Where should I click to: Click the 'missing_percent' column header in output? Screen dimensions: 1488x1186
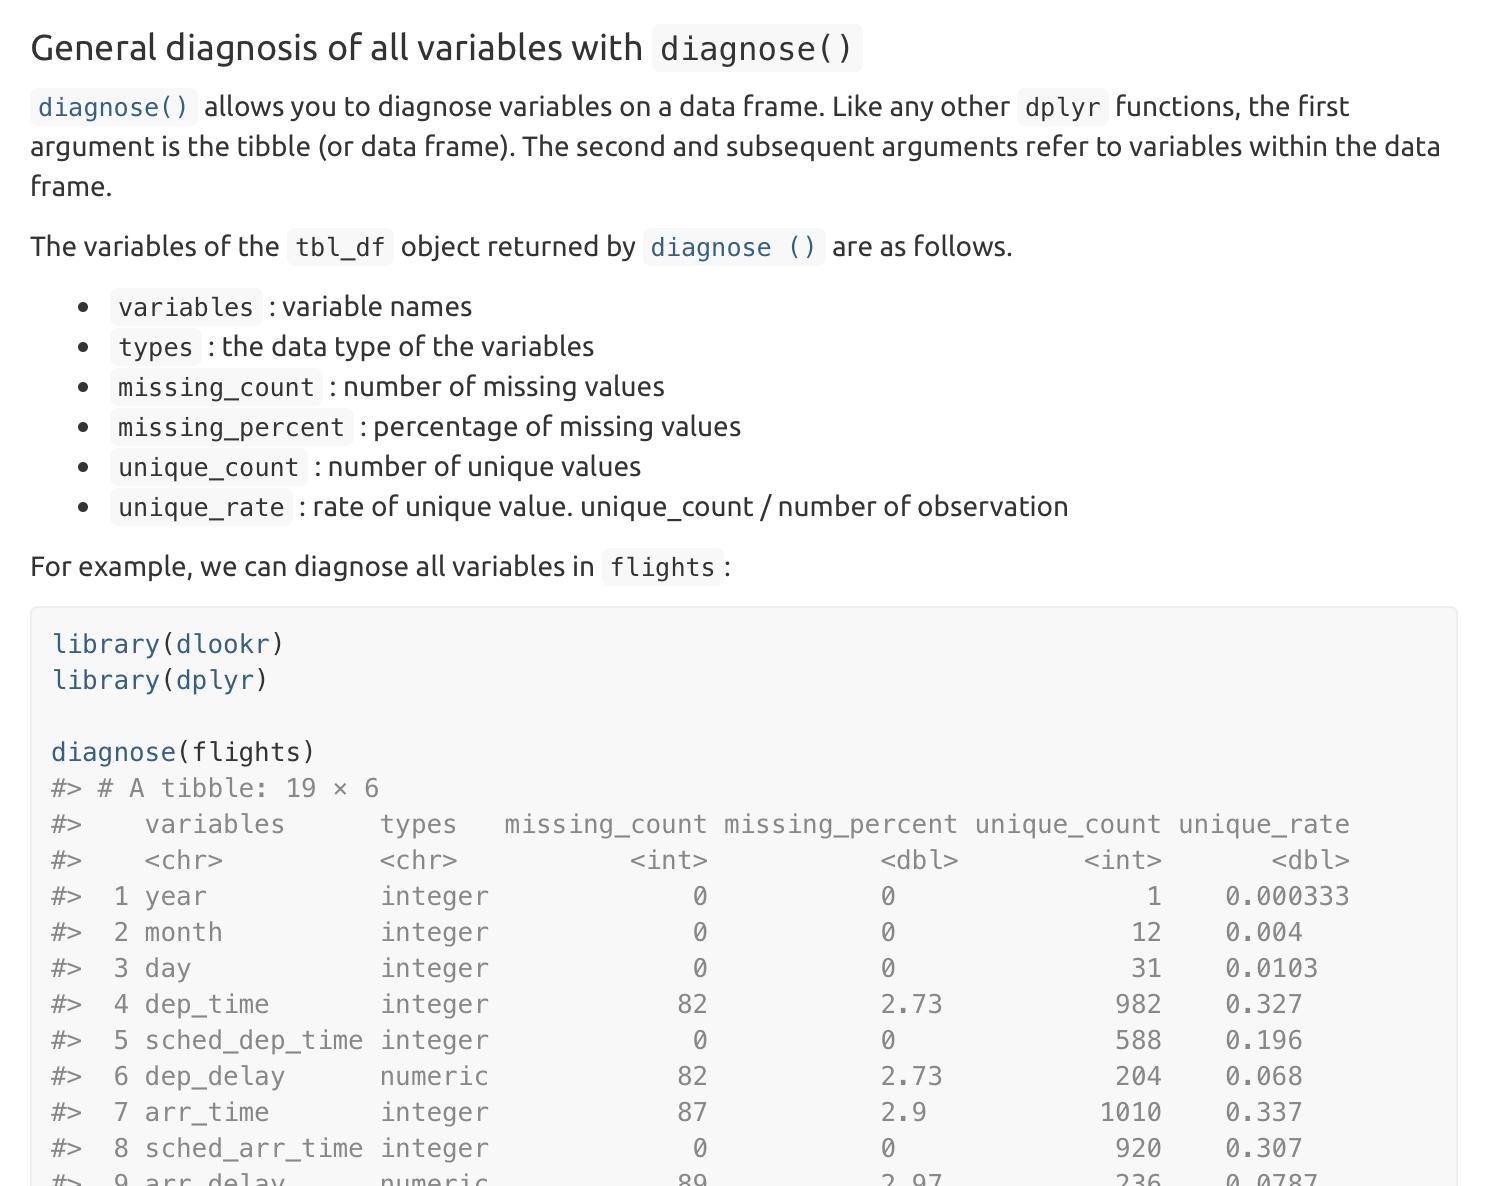[x=840, y=824]
